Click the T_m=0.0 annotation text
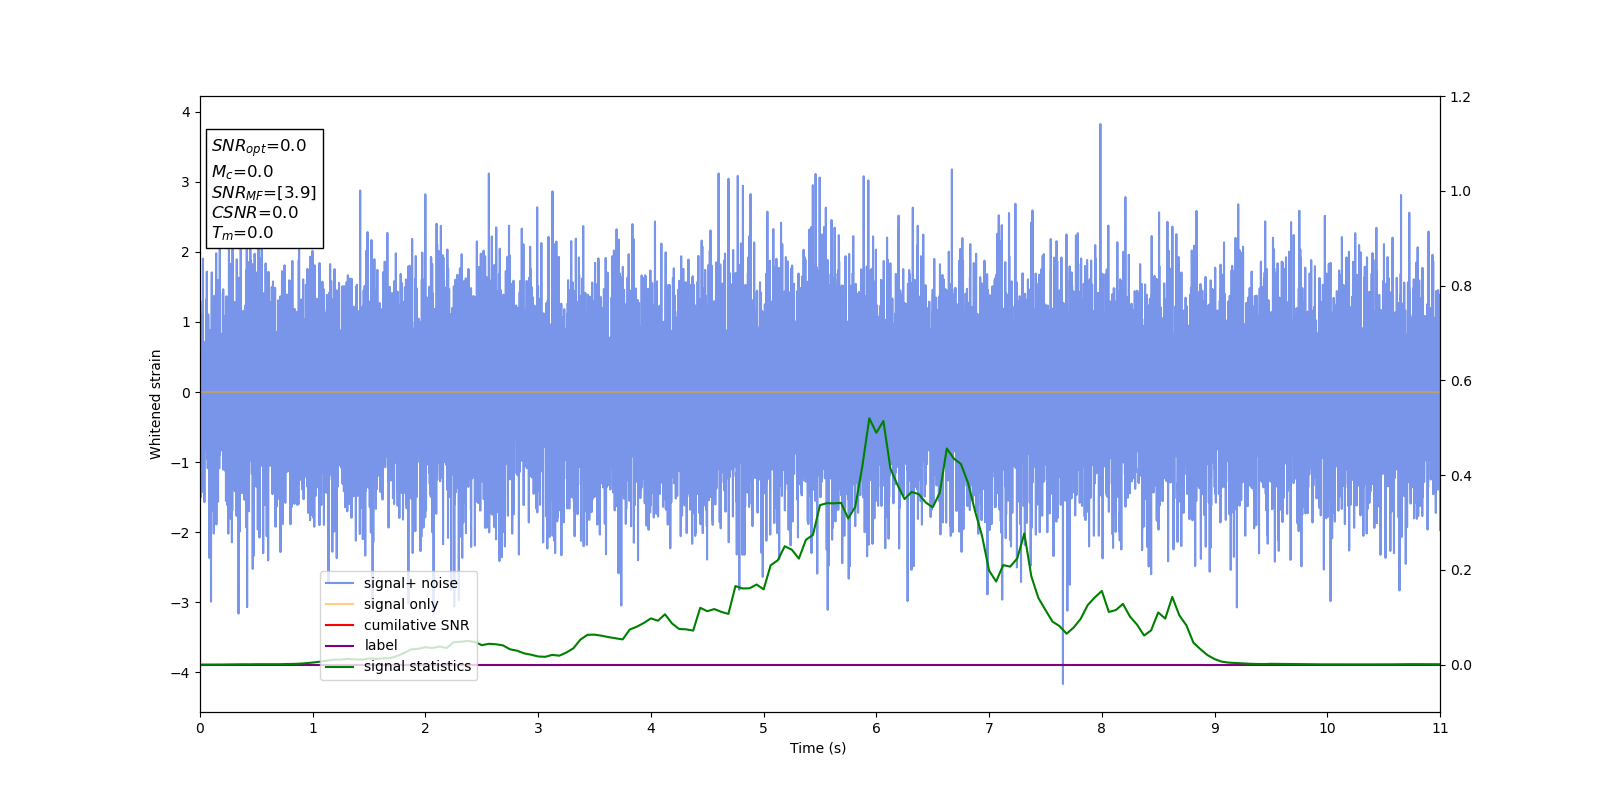The image size is (1600, 800). coord(242,233)
